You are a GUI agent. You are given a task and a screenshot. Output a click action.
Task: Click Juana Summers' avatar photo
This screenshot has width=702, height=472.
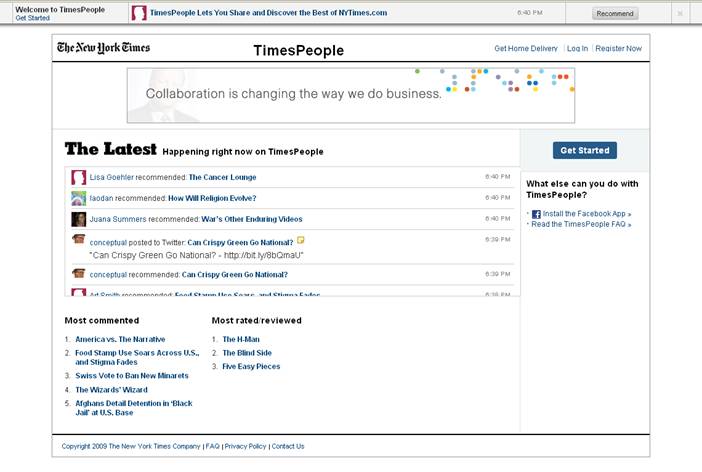tap(79, 219)
